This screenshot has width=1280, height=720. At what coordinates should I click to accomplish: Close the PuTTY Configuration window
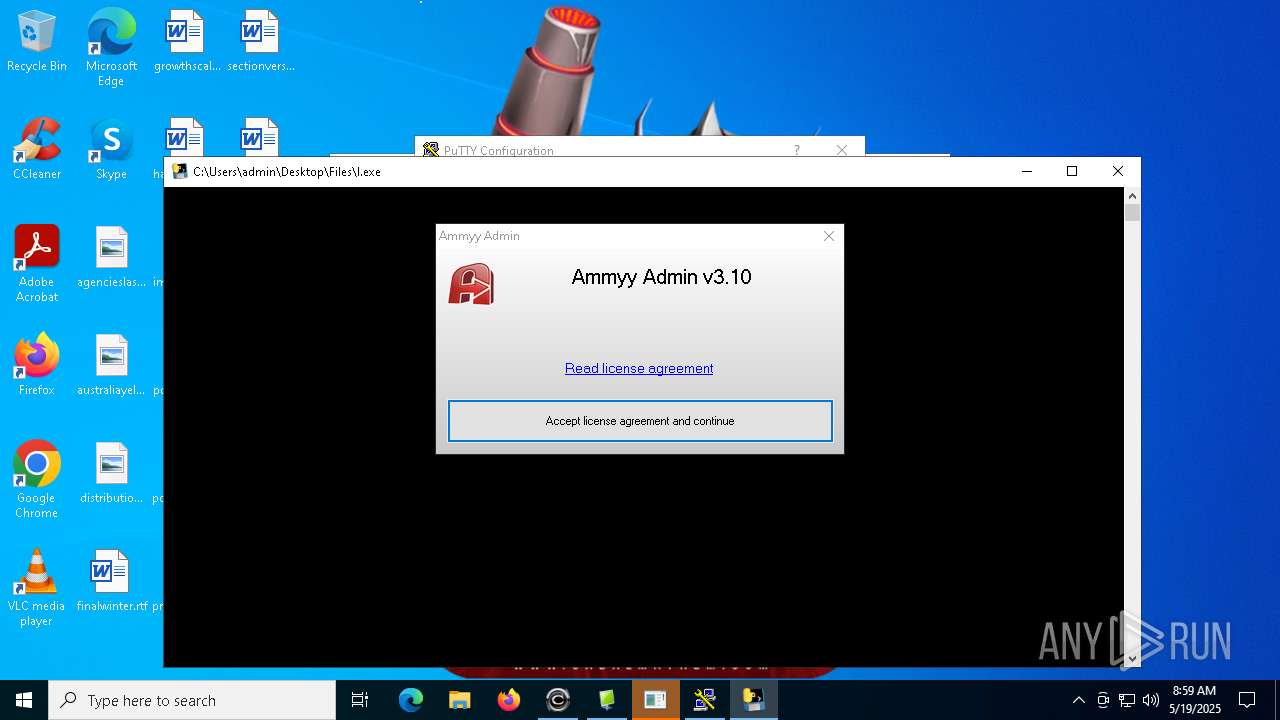[842, 150]
